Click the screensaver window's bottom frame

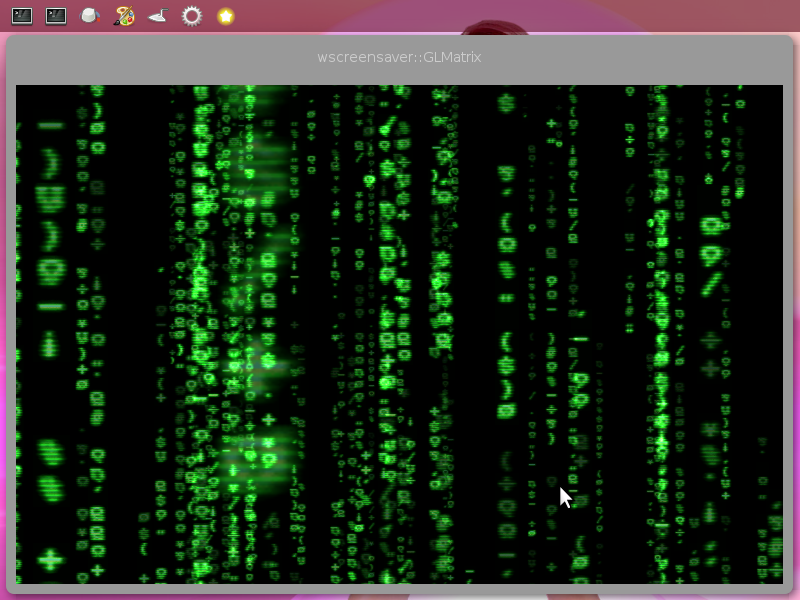click(x=400, y=588)
